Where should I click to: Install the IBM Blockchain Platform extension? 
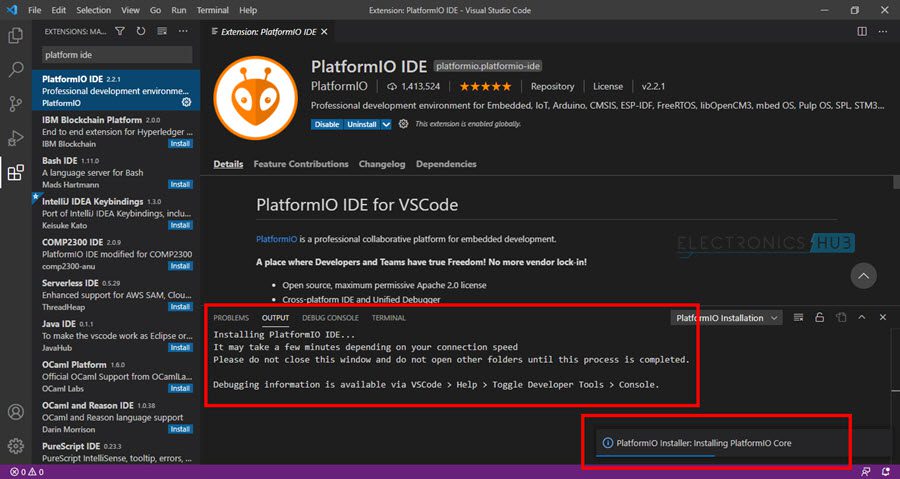coord(180,144)
